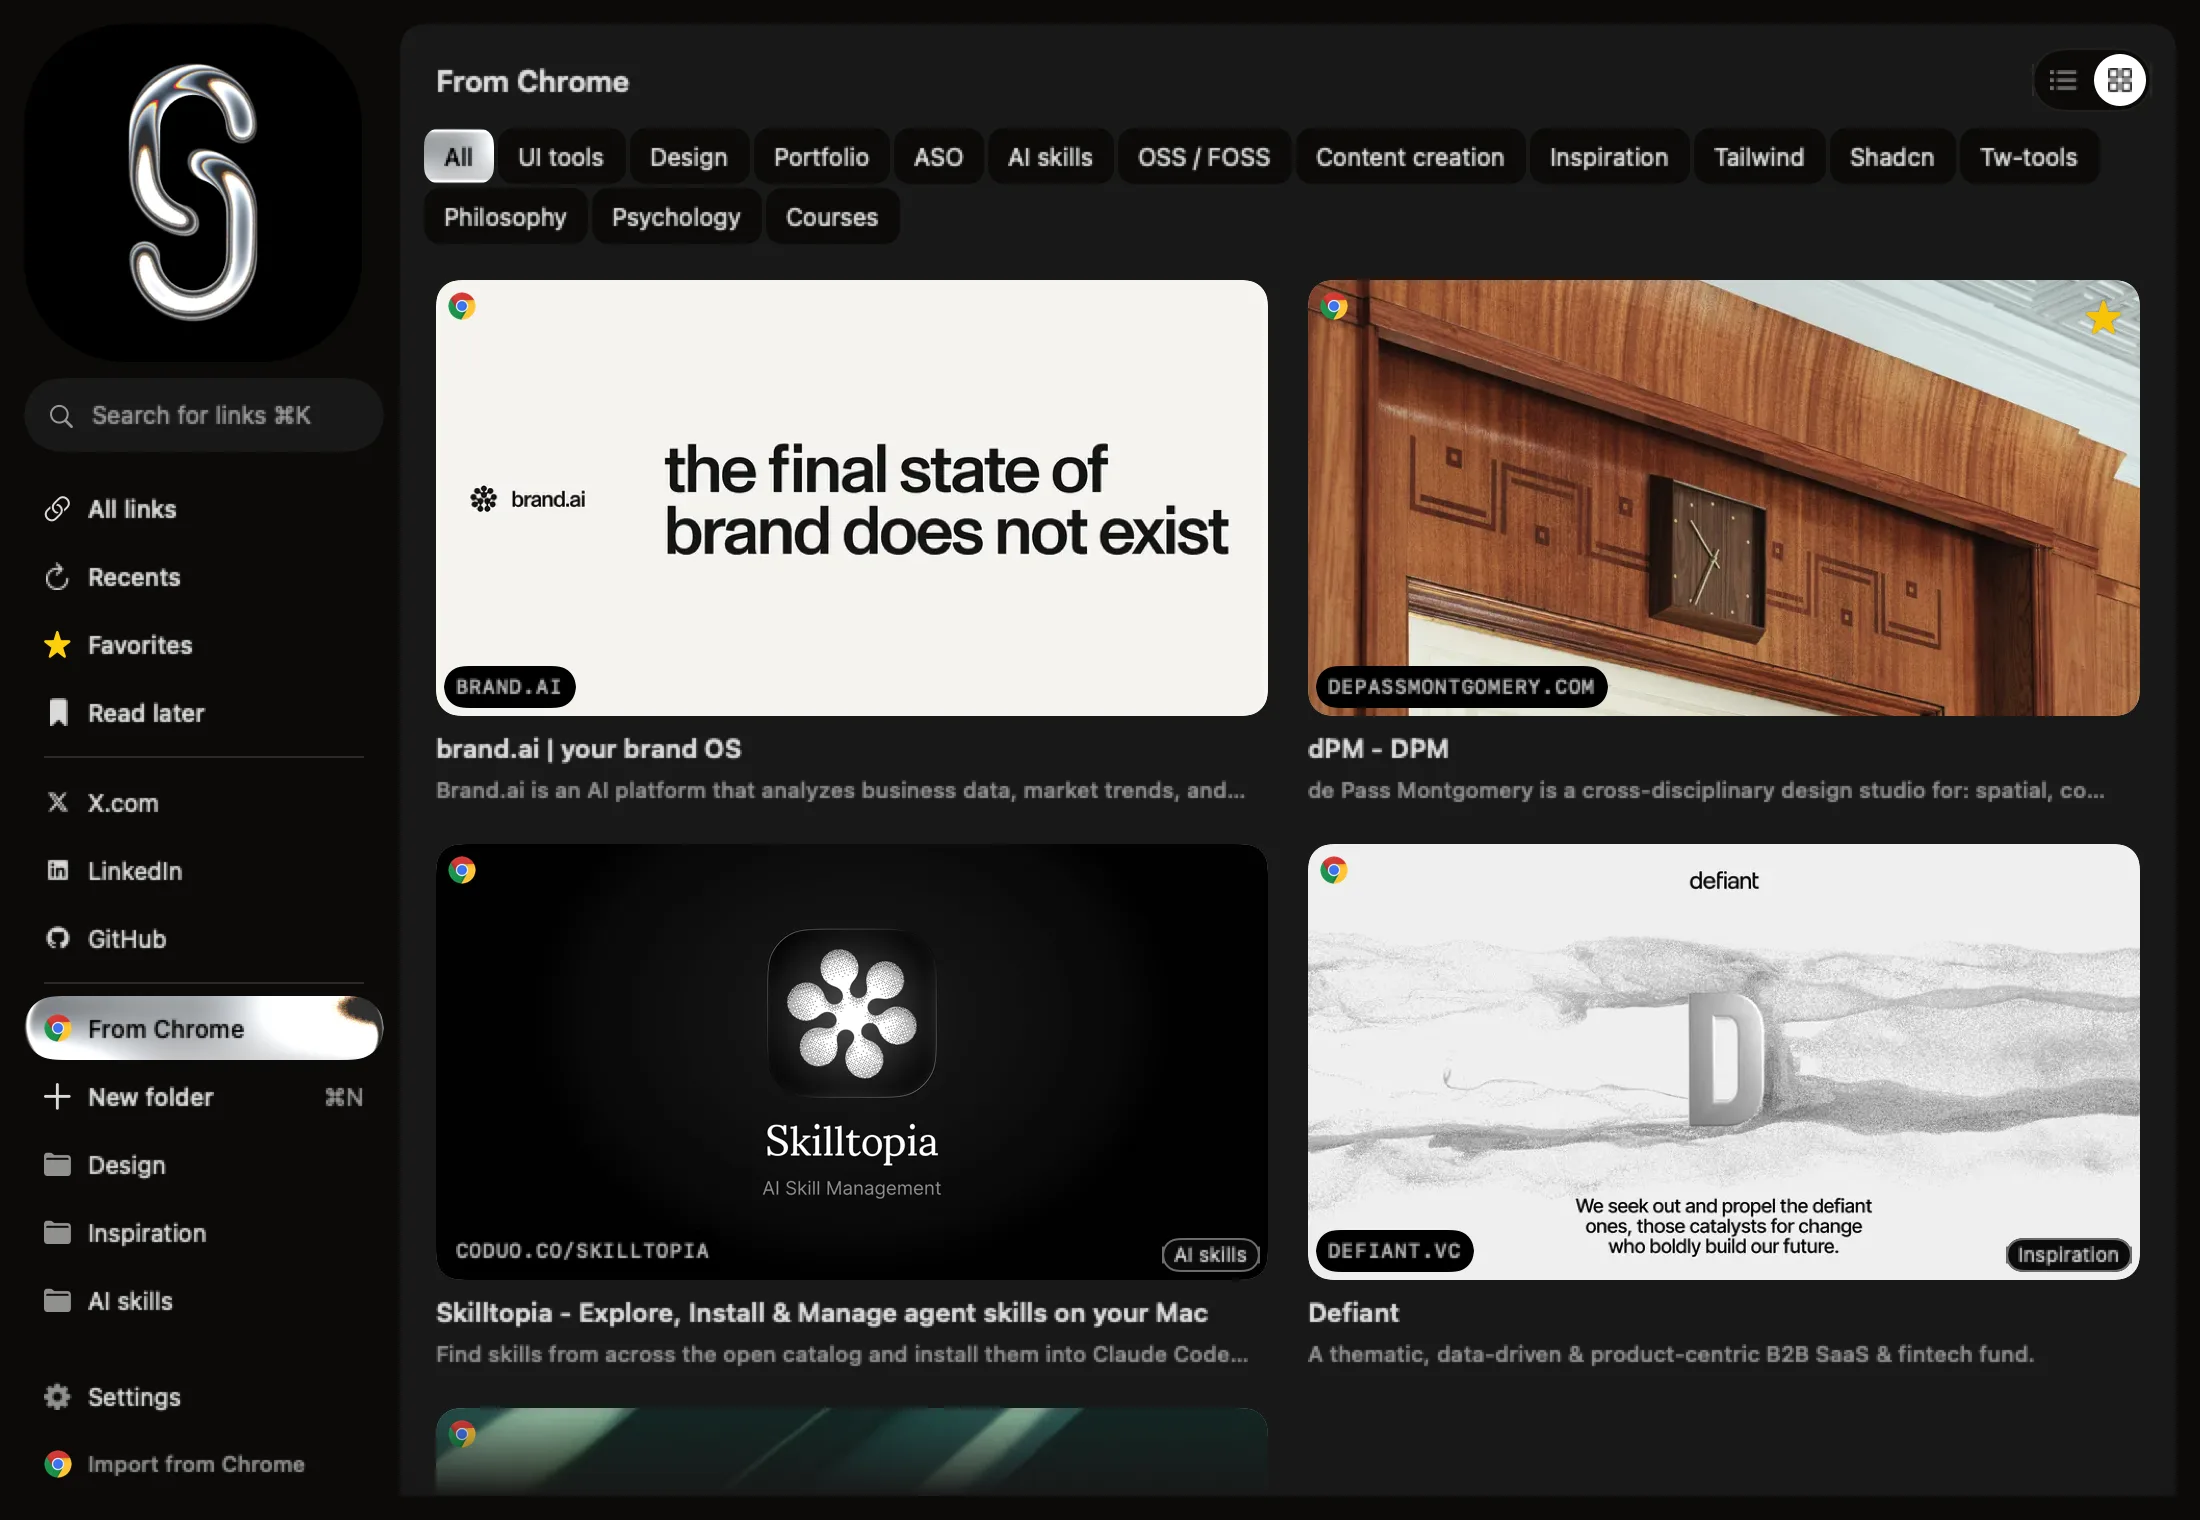Open All links in the sidebar
Image resolution: width=2200 pixels, height=1520 pixels.
(204, 509)
